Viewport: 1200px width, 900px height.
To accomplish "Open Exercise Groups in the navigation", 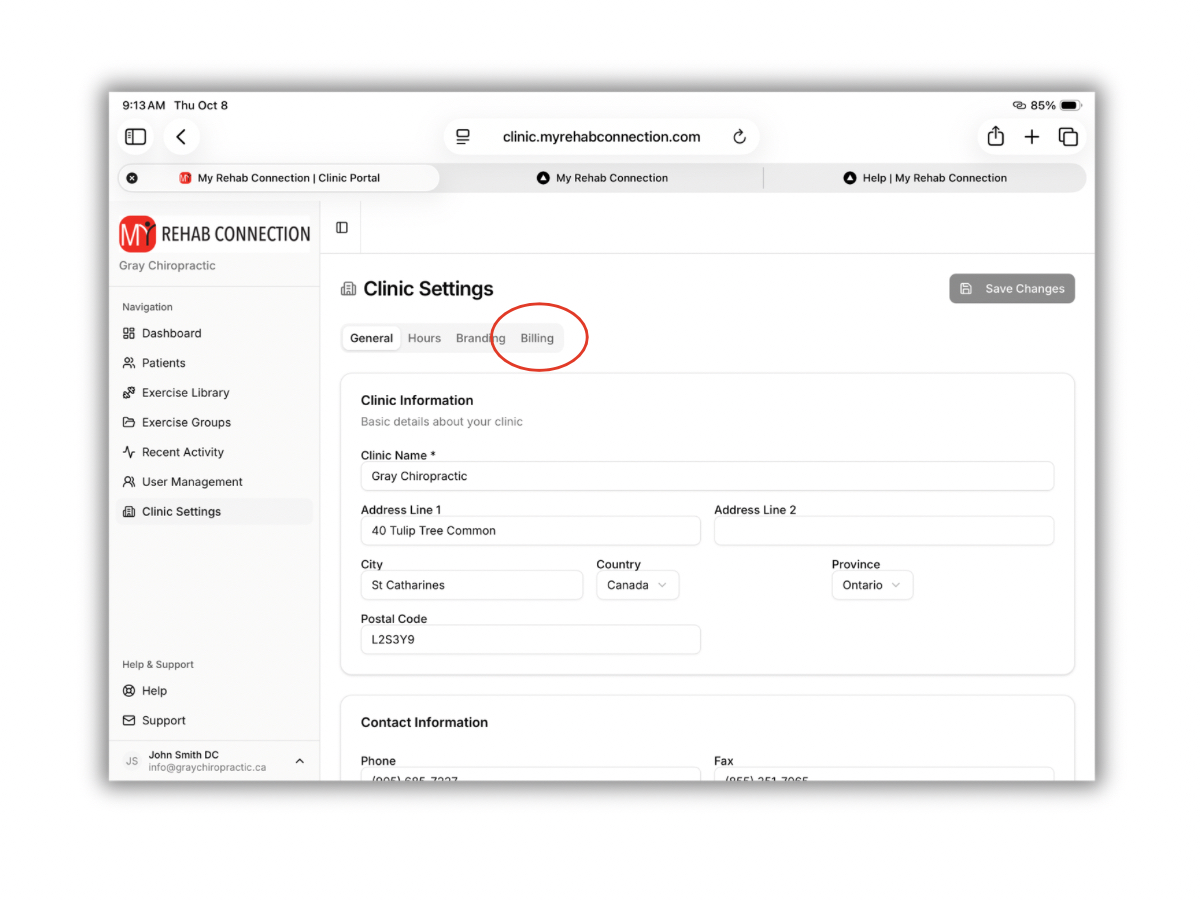I will coord(214,422).
